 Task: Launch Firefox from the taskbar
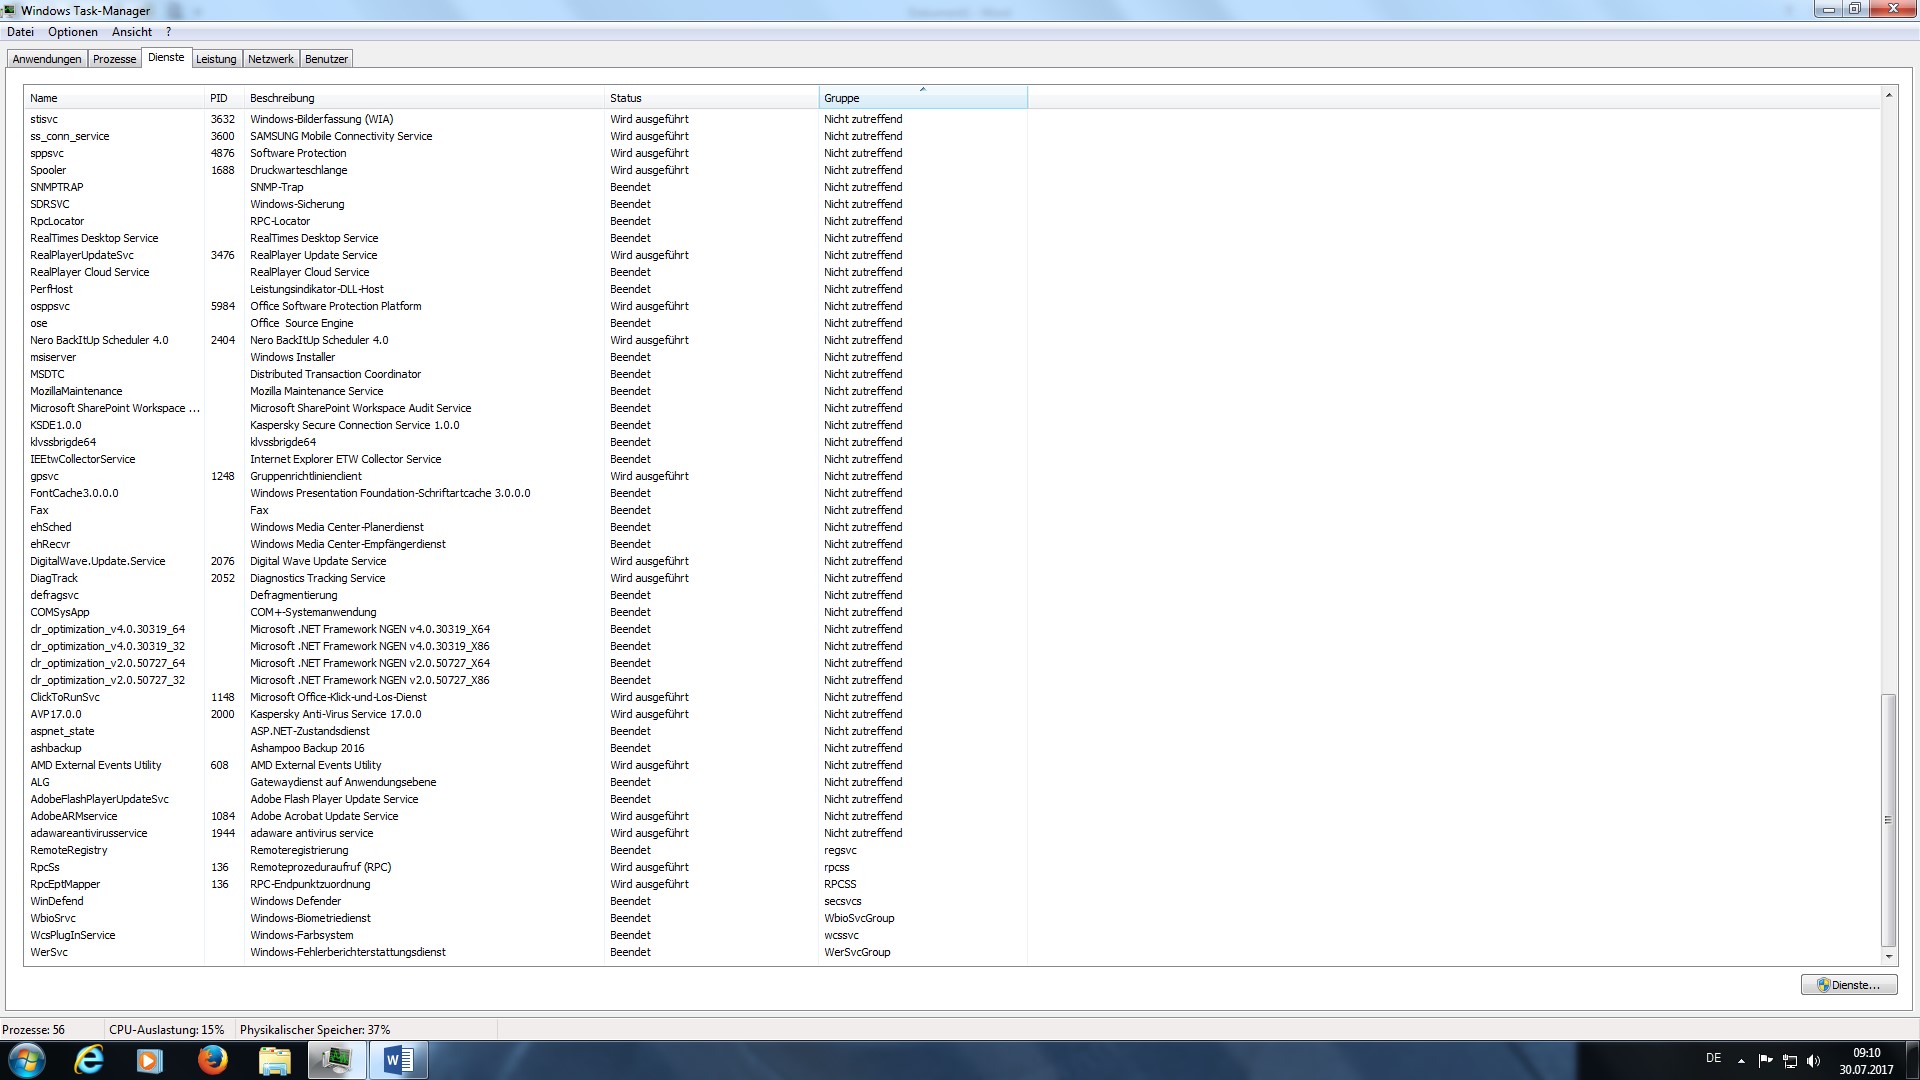[212, 1060]
